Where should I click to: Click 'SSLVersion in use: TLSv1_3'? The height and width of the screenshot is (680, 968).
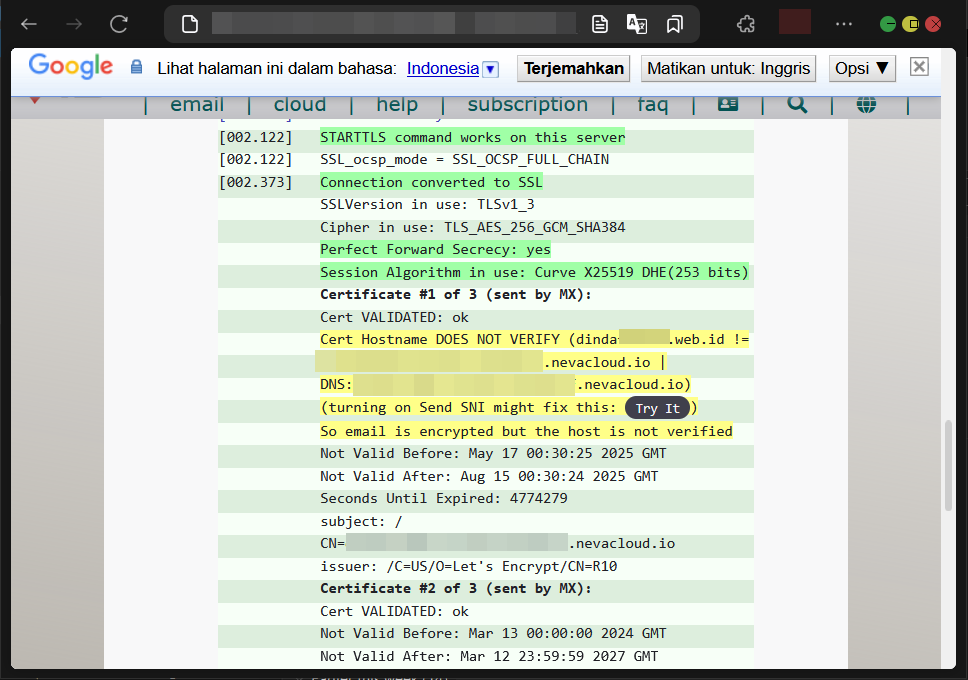click(427, 204)
